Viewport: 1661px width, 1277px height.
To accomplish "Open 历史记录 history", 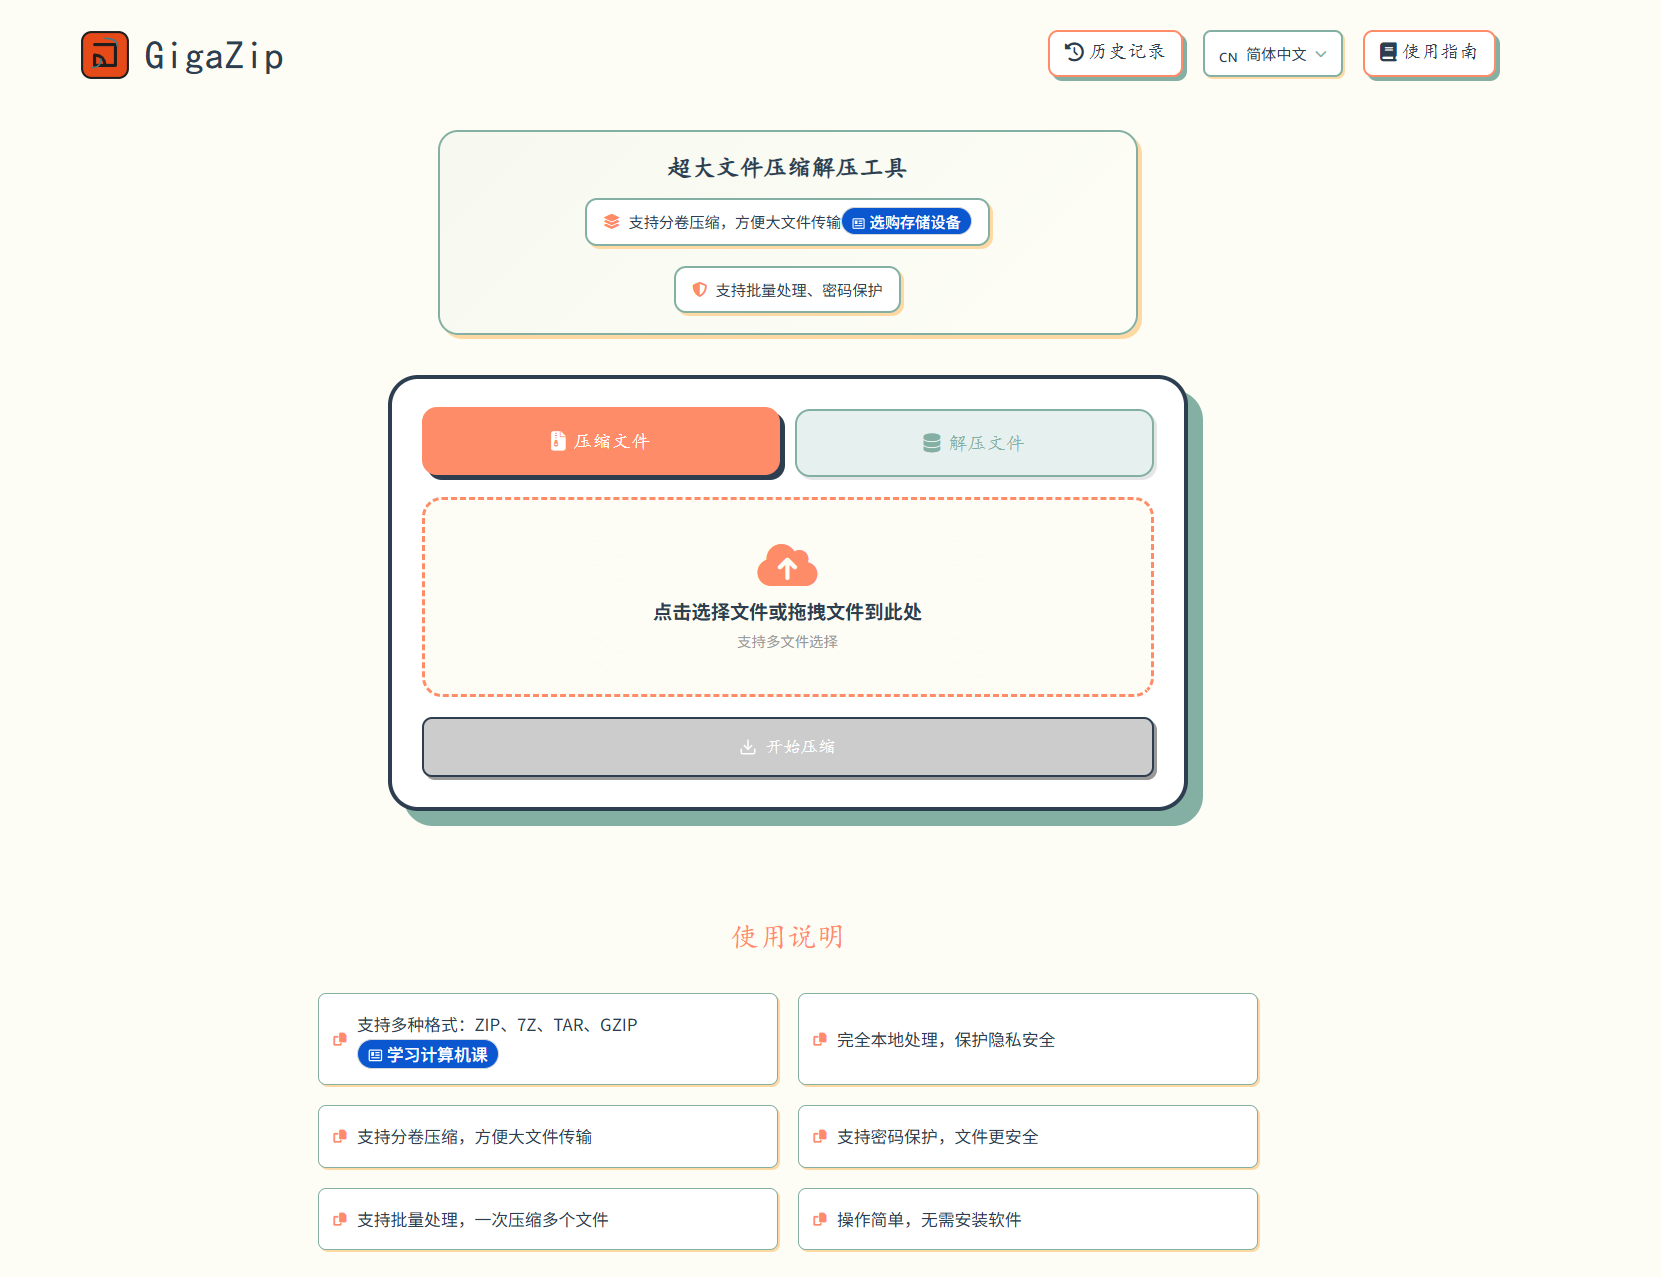I will (1115, 52).
